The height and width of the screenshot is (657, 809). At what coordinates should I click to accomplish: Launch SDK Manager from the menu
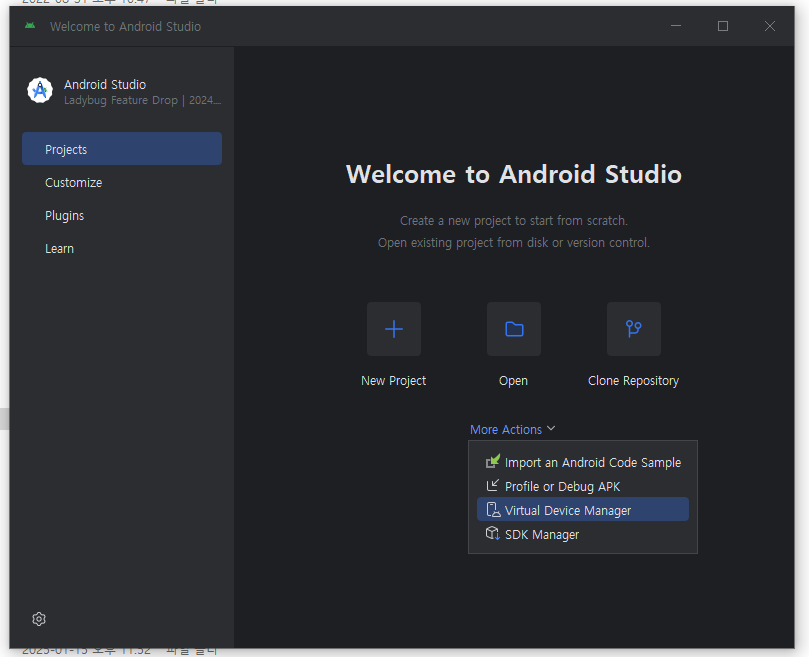click(x=583, y=534)
